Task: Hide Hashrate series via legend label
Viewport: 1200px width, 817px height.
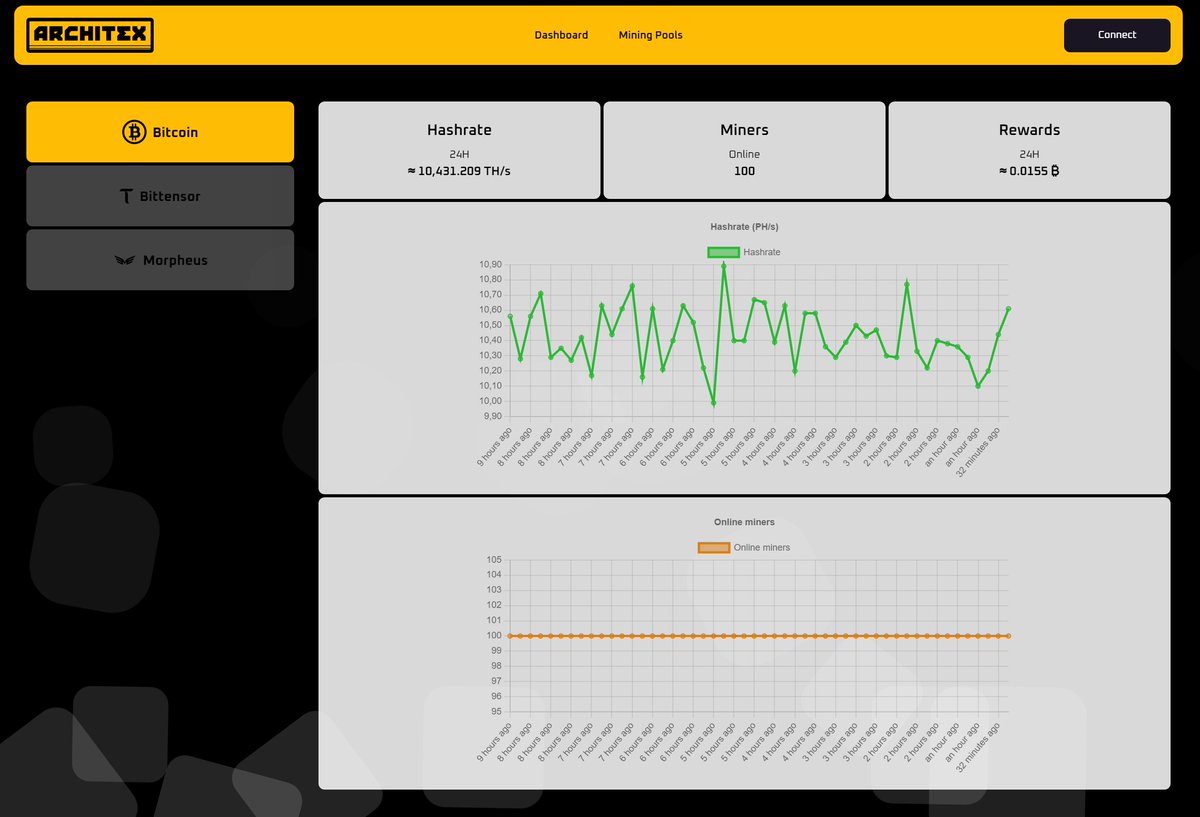Action: coord(762,252)
